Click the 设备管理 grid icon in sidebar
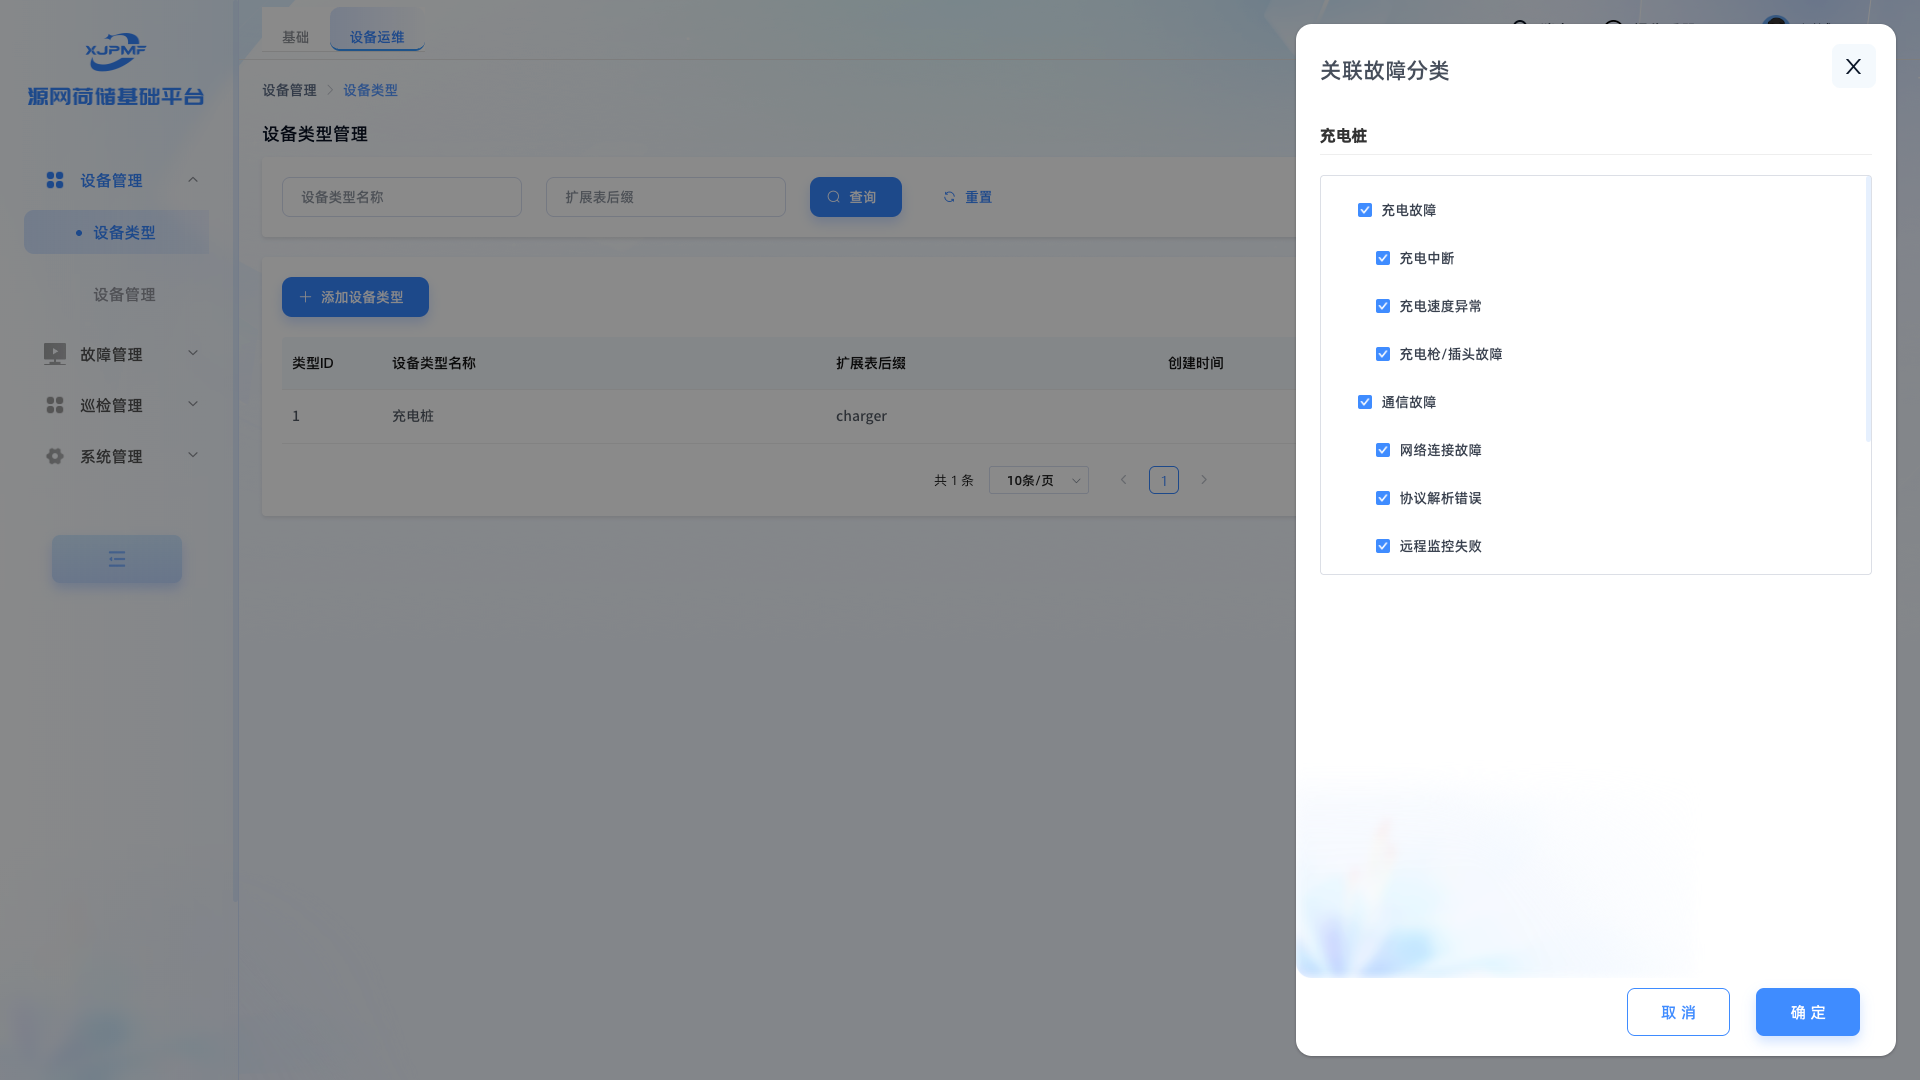 [x=55, y=180]
